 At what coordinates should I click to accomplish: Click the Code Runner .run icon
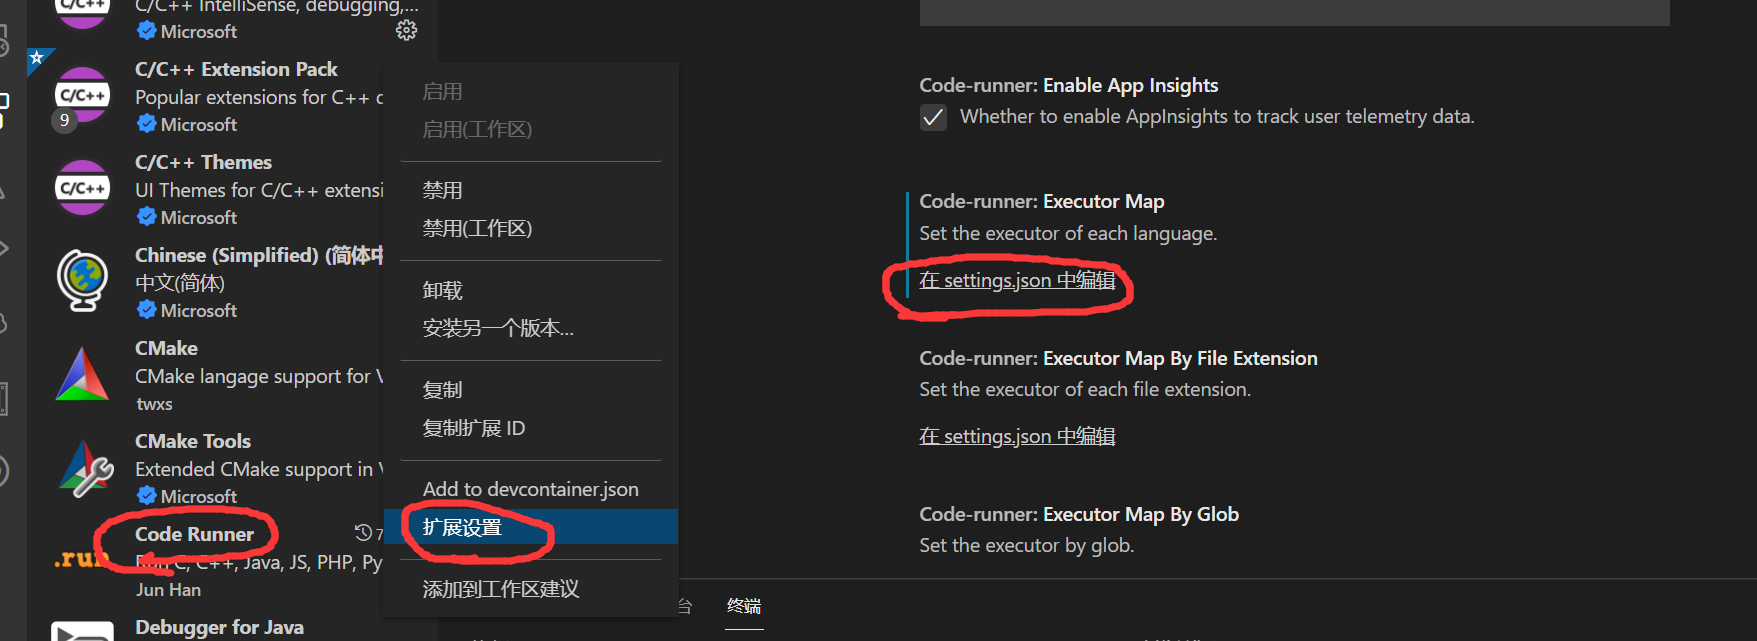pyautogui.click(x=80, y=561)
